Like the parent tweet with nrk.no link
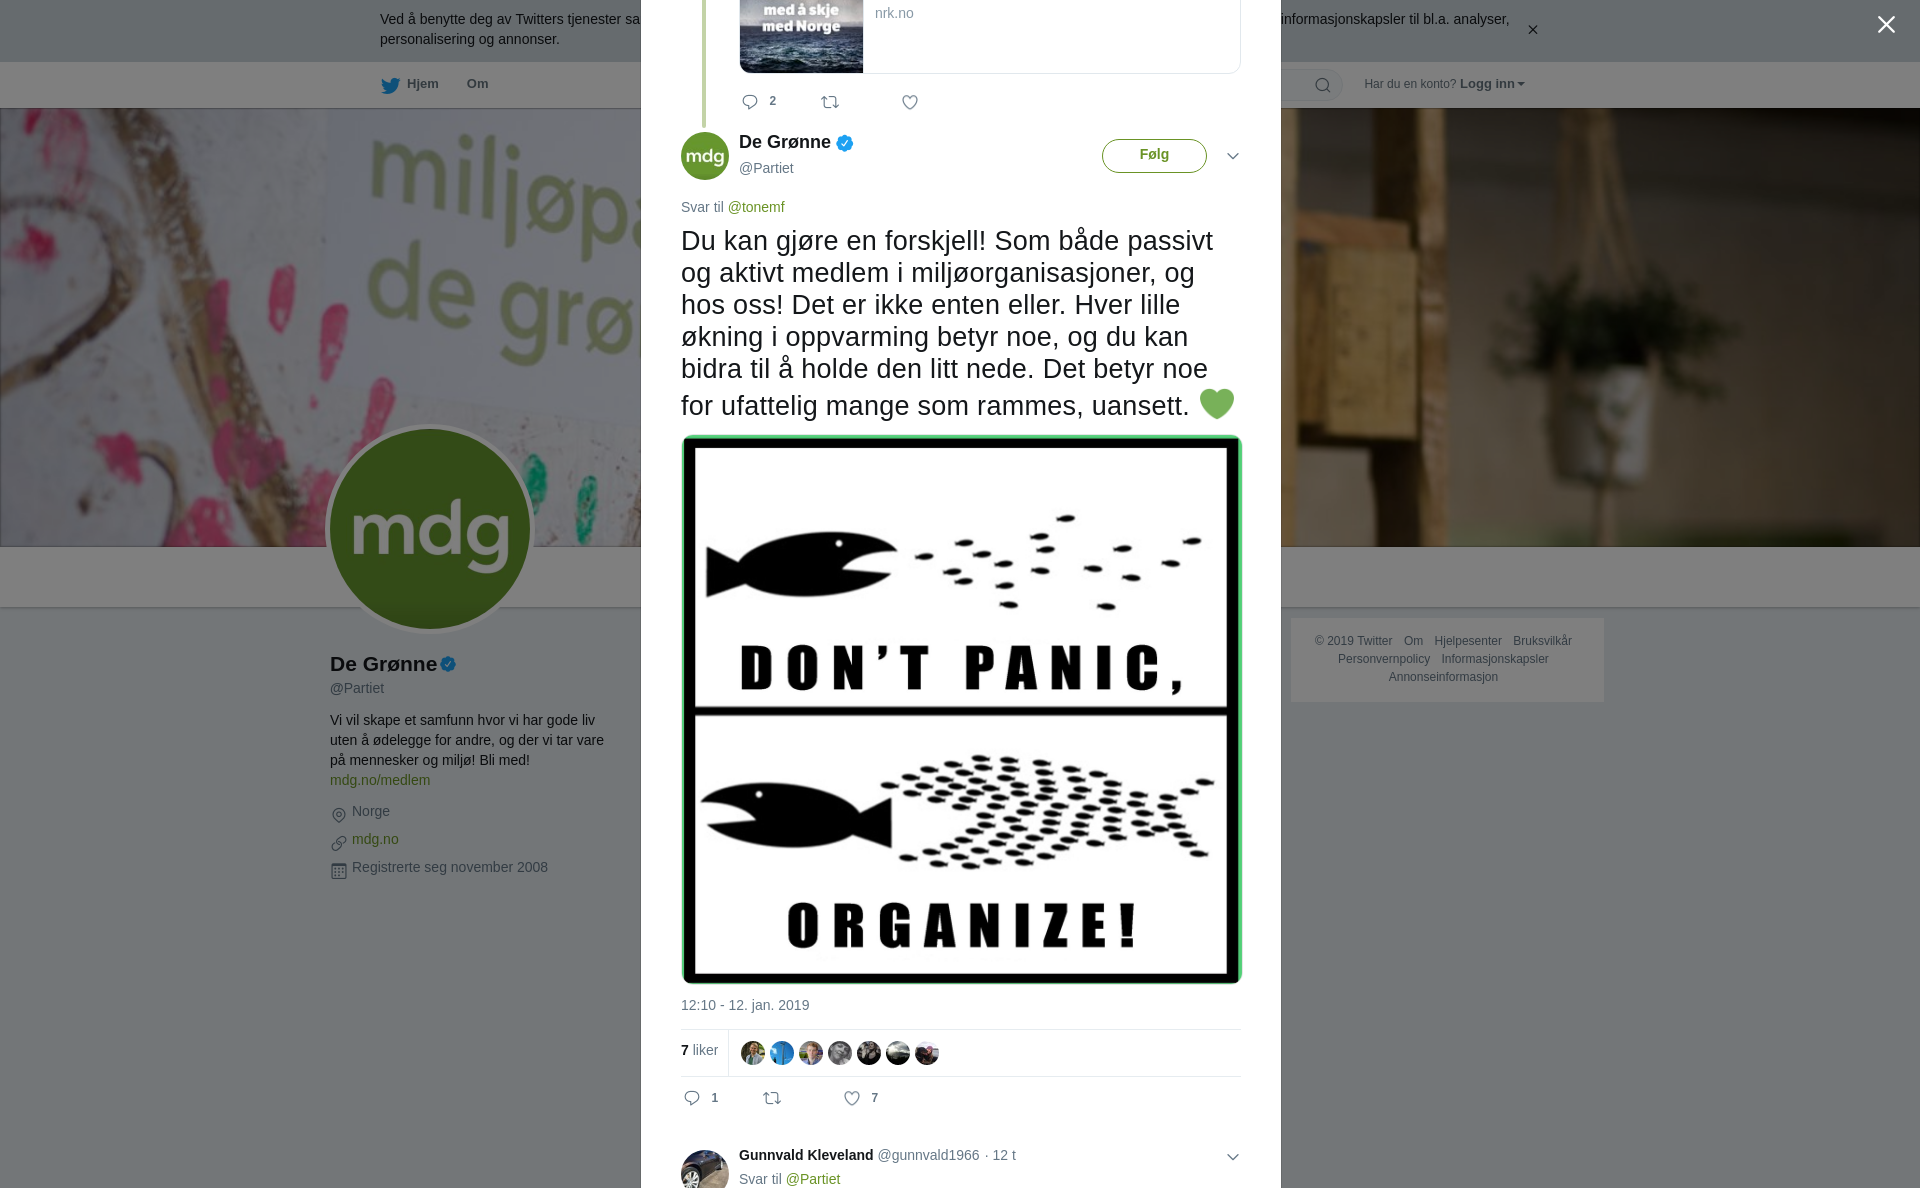 pos(910,102)
